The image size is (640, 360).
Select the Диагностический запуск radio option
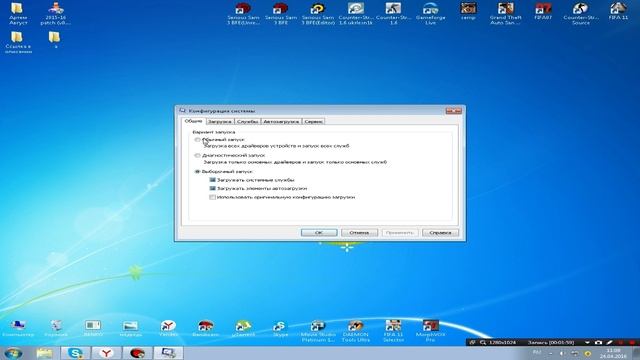pyautogui.click(x=197, y=156)
